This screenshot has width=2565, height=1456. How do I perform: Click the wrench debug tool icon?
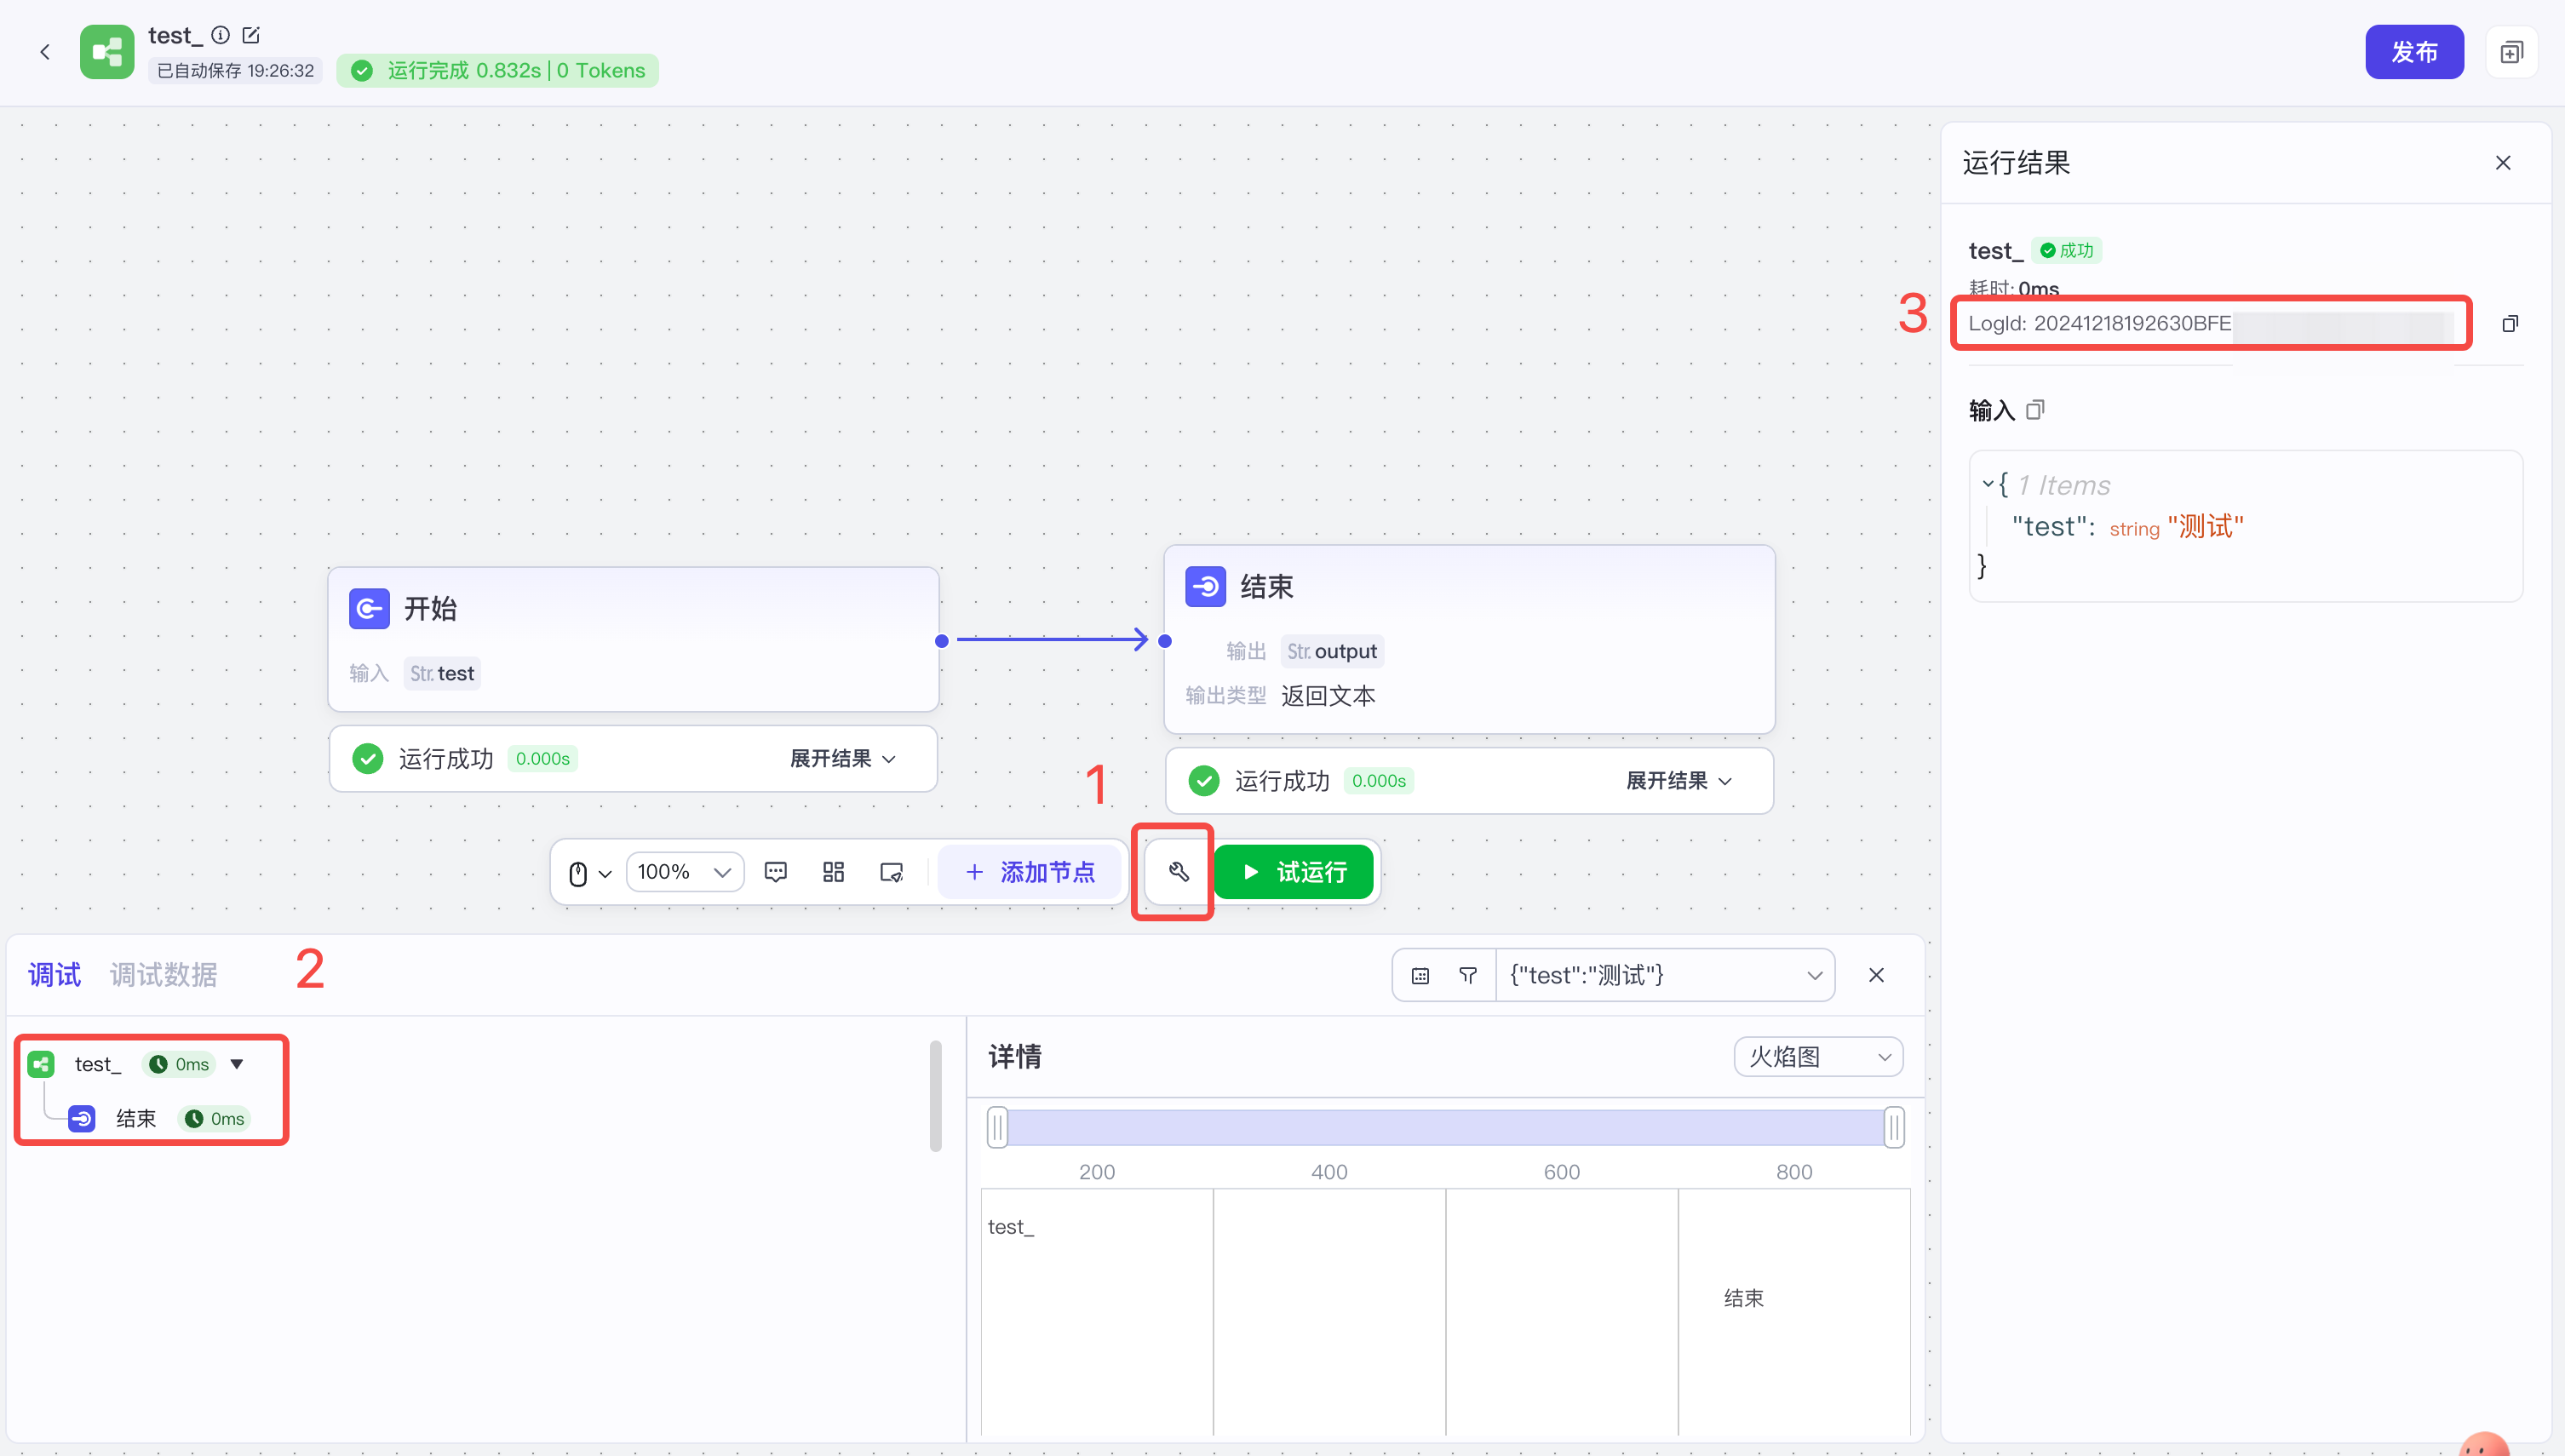[1178, 872]
